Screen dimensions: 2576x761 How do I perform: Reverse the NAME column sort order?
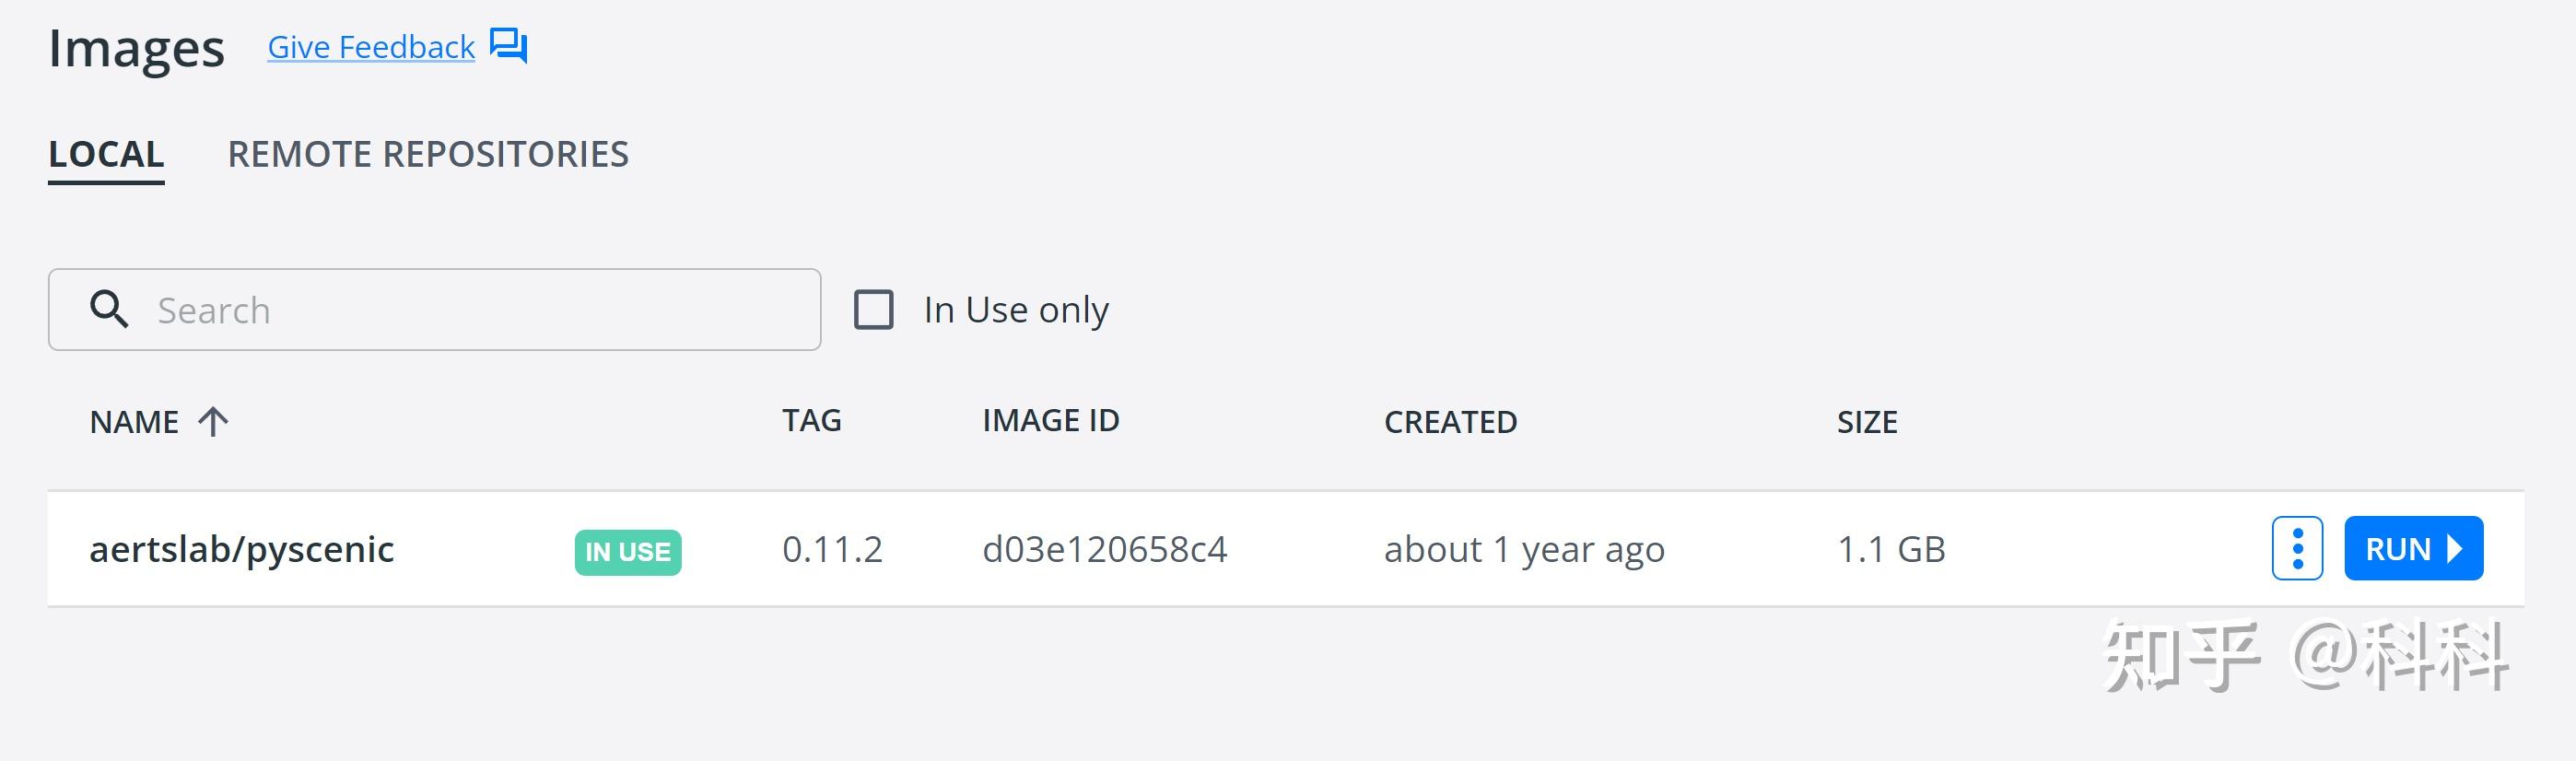213,422
